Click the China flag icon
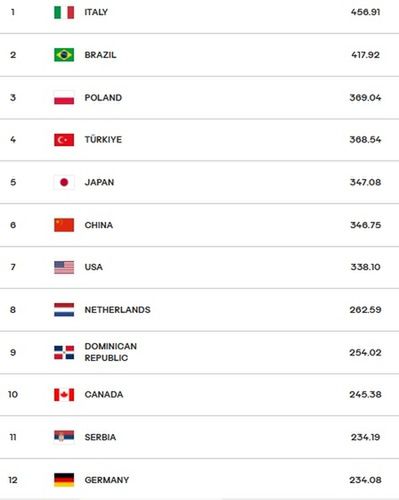The height and width of the screenshot is (500, 399). point(64,225)
